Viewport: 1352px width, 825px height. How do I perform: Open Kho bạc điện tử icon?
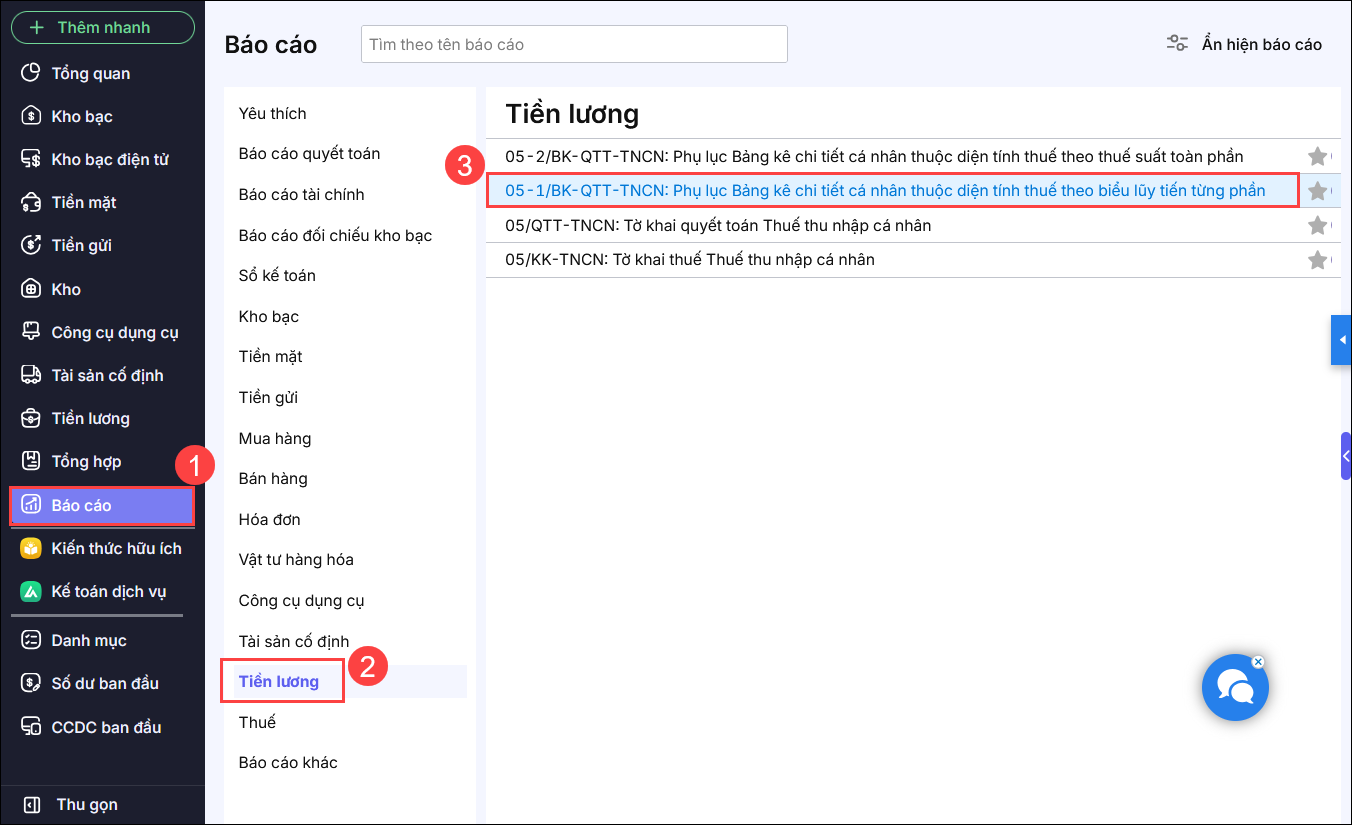click(32, 159)
